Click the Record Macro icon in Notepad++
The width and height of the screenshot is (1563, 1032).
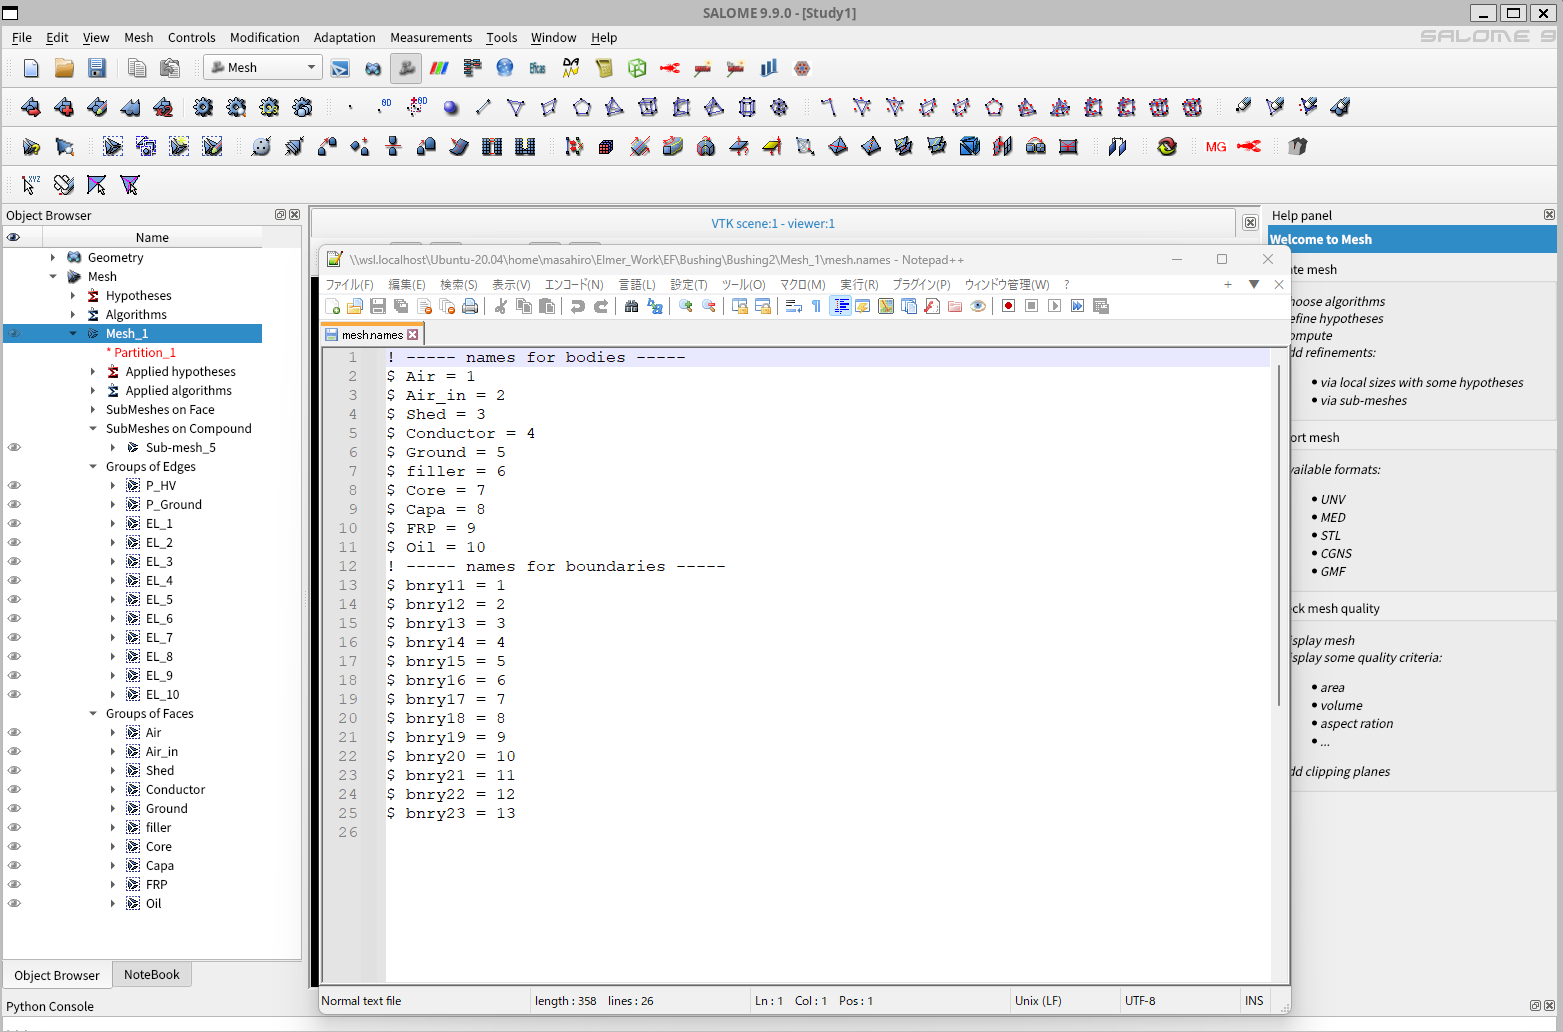pos(1008,306)
